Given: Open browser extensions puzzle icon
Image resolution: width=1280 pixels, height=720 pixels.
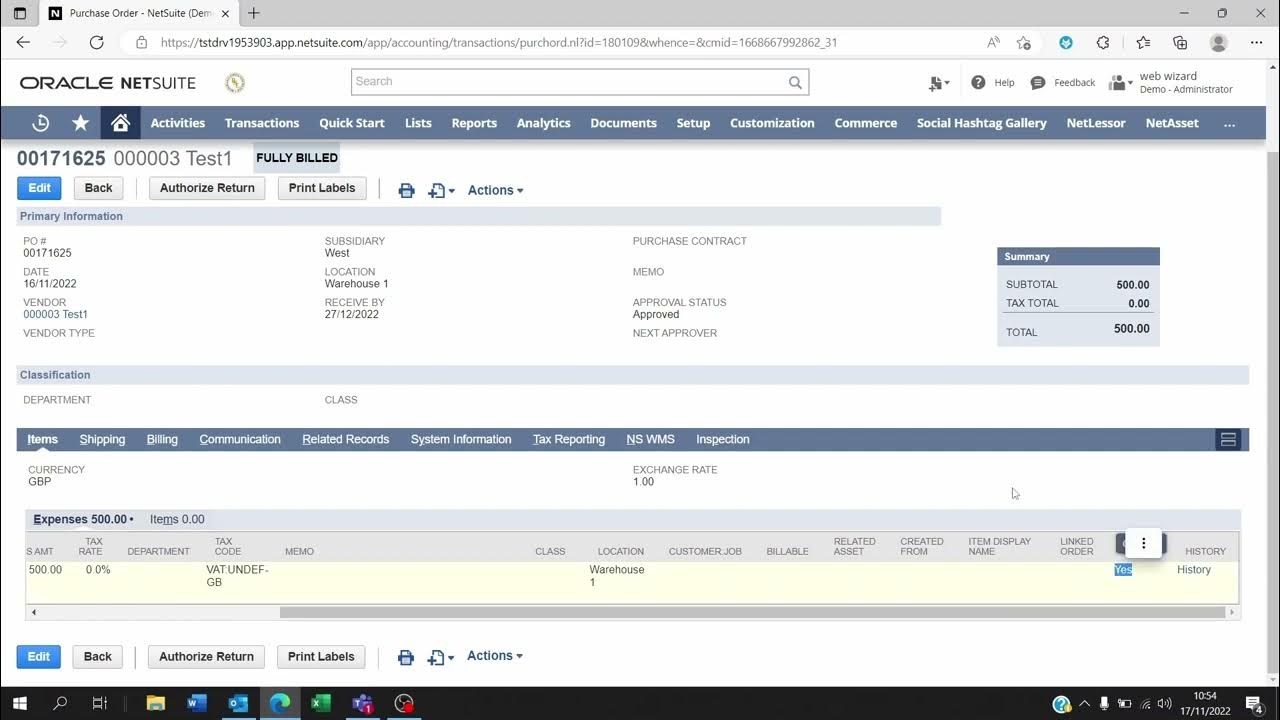Looking at the screenshot, I should [1103, 42].
